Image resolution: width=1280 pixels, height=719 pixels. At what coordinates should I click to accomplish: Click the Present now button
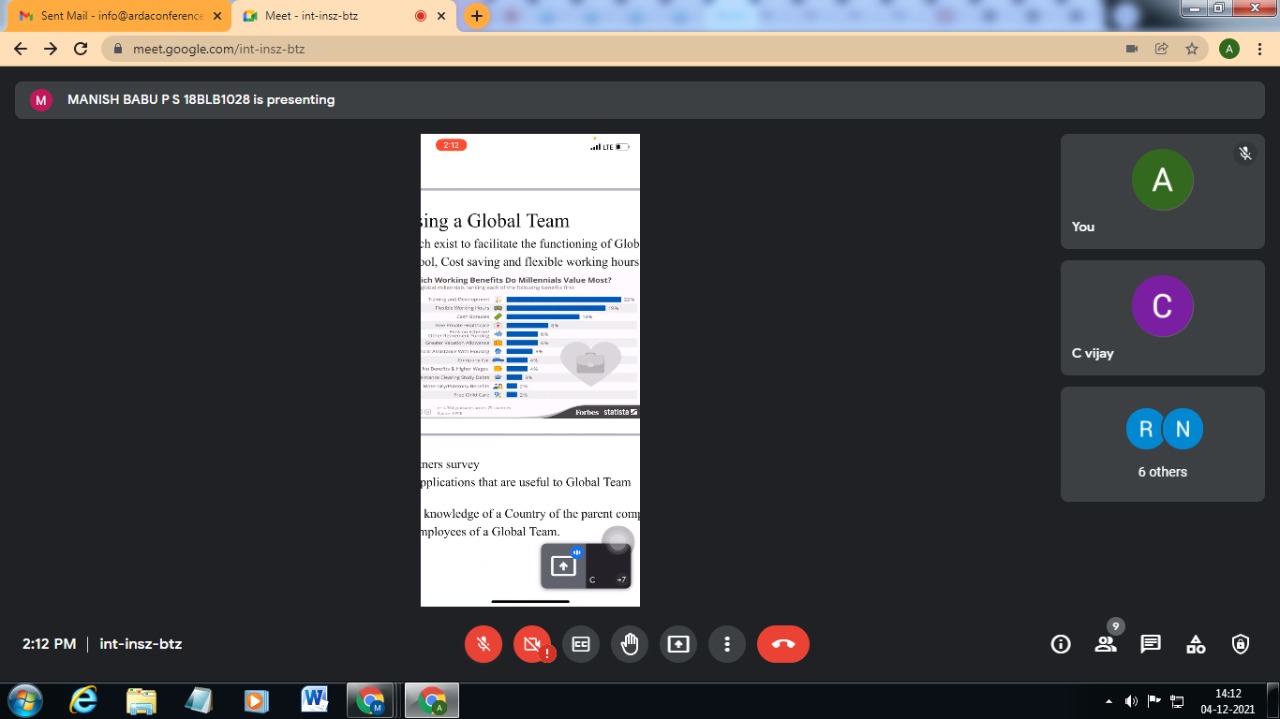coord(678,644)
